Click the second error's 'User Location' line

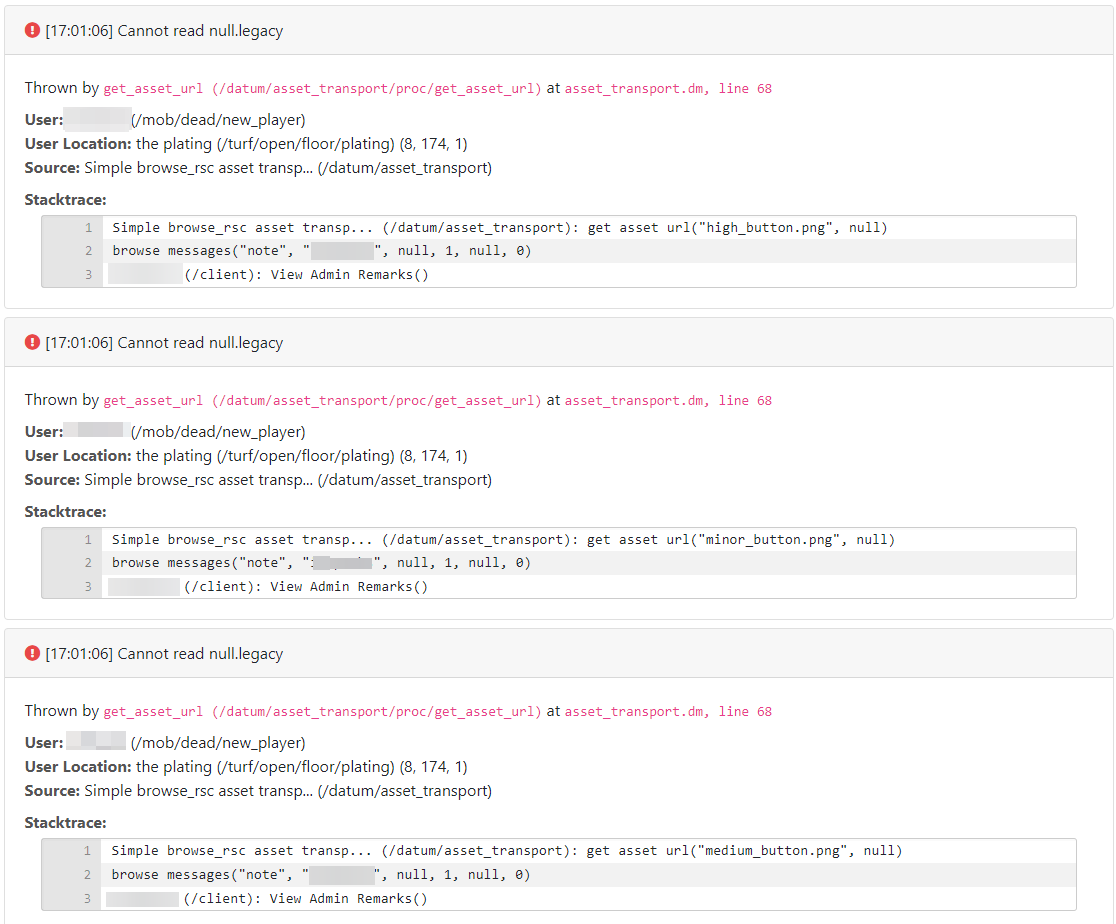point(246,456)
